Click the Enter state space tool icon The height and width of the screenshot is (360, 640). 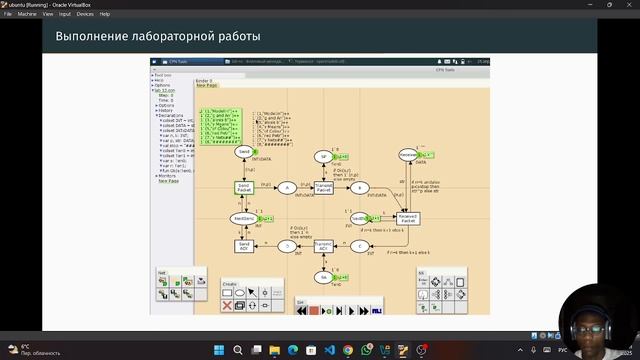pos(423,282)
